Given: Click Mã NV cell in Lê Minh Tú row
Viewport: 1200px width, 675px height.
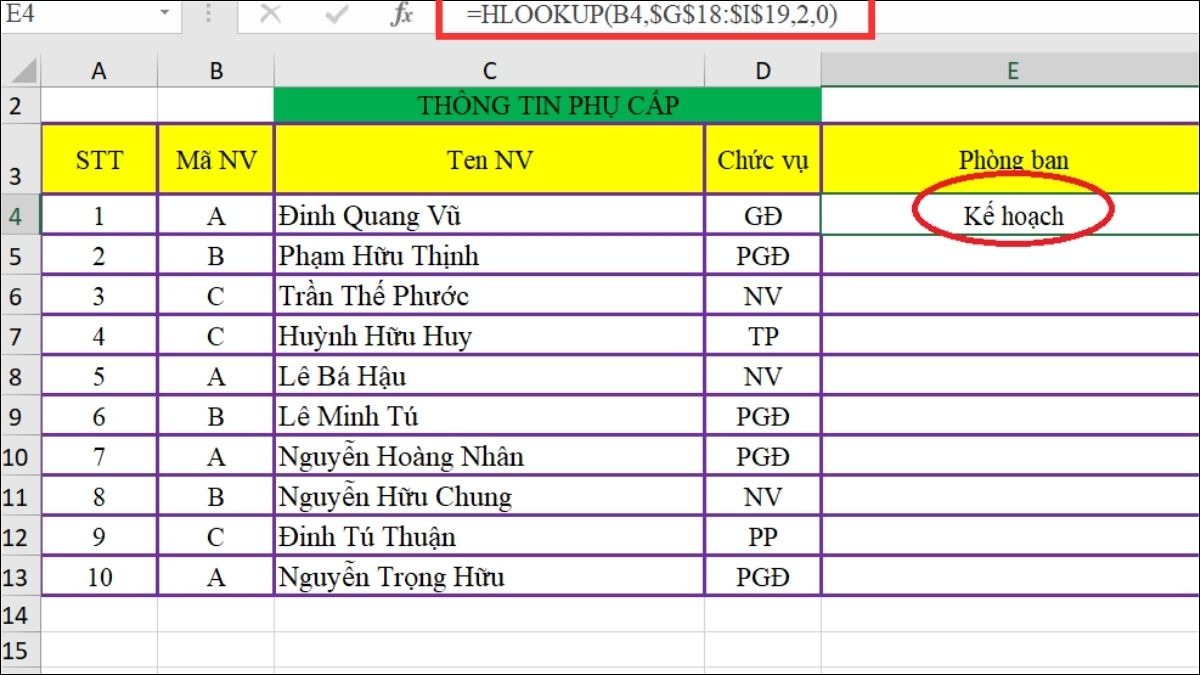Looking at the screenshot, I should click(x=216, y=416).
